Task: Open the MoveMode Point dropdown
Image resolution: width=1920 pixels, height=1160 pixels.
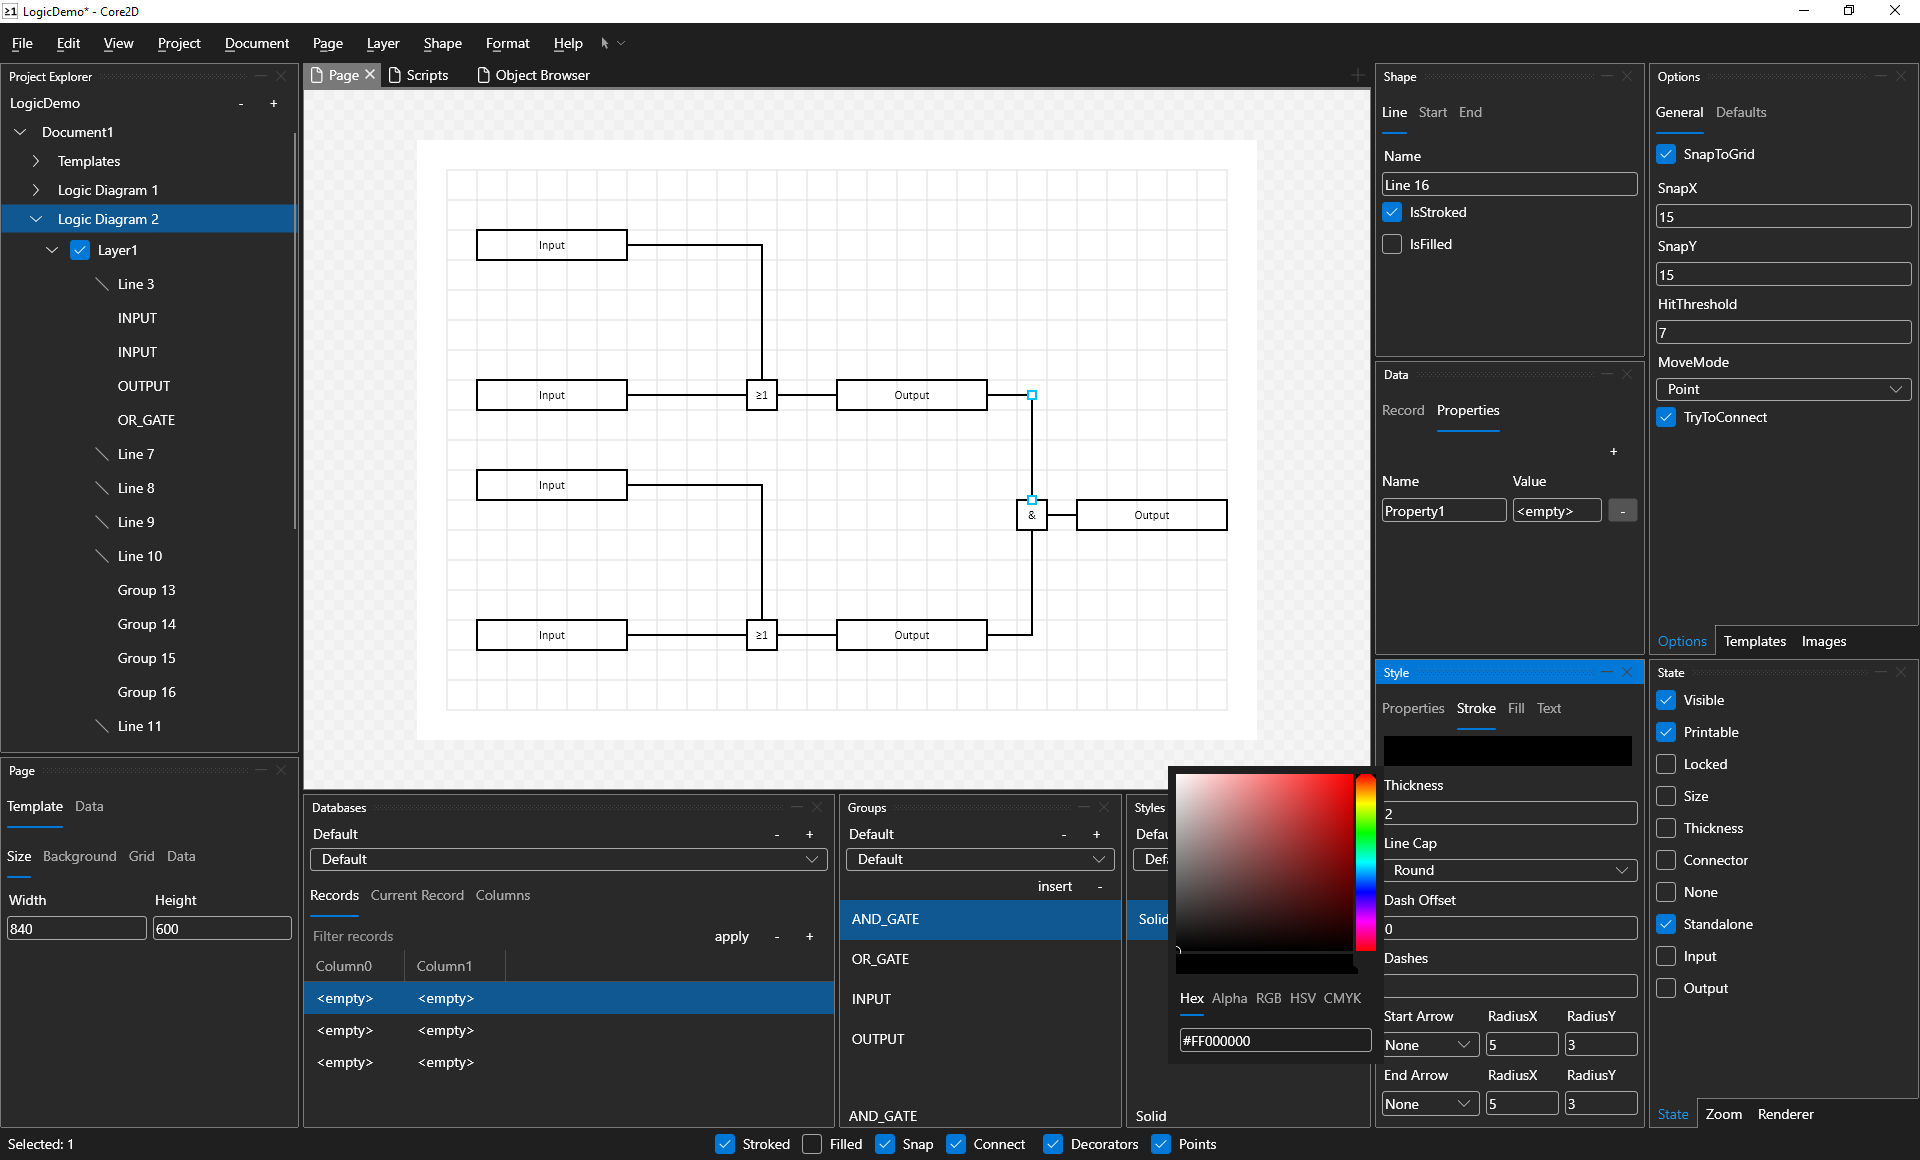Action: click(1783, 389)
